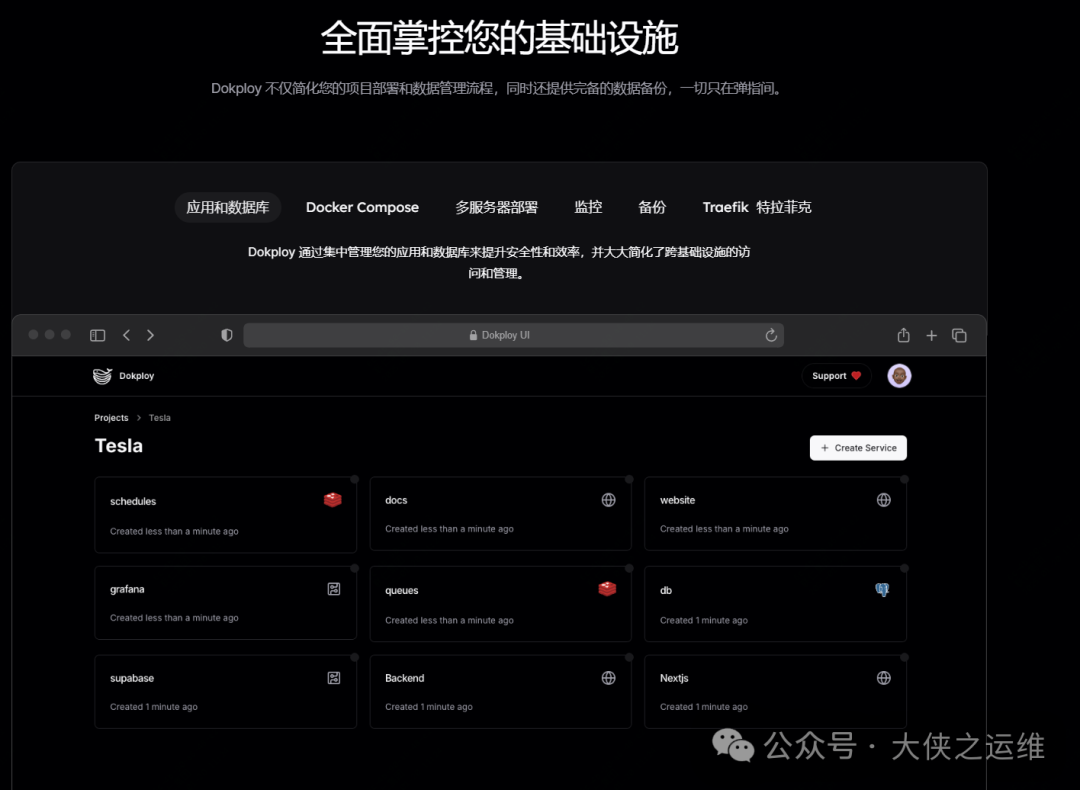Open the queues service title
This screenshot has height=790, width=1080.
[x=402, y=590]
